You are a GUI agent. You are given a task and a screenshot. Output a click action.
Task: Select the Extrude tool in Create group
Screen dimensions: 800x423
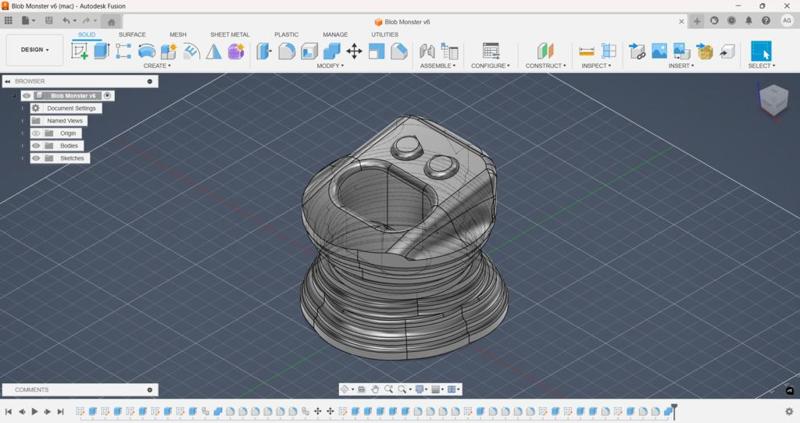coord(101,51)
